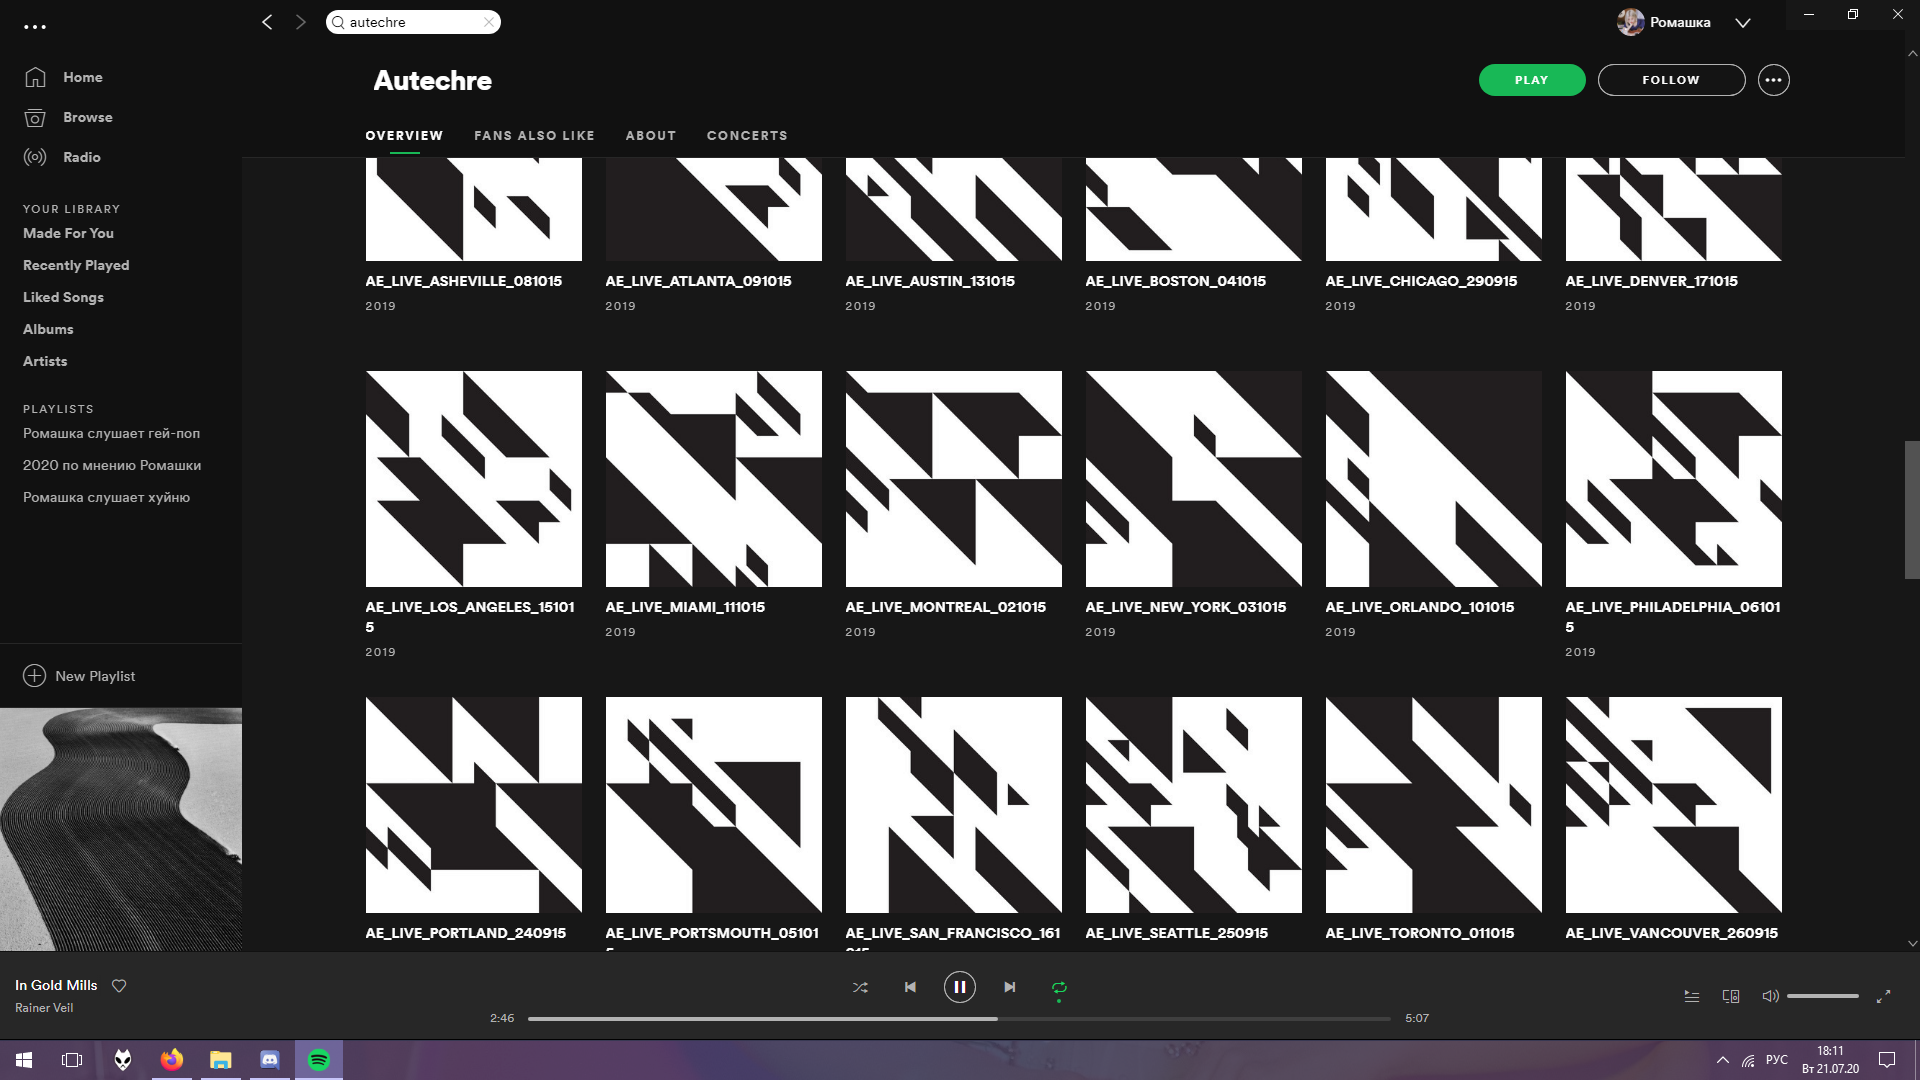Open the app main menu dots

35,27
